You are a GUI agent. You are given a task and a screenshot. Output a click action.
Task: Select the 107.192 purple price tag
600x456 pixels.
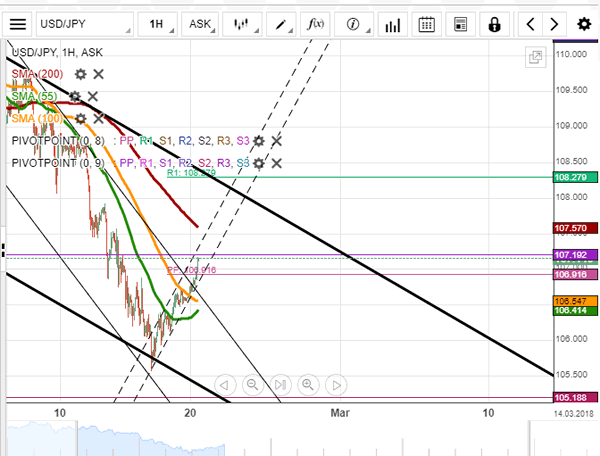coord(575,255)
